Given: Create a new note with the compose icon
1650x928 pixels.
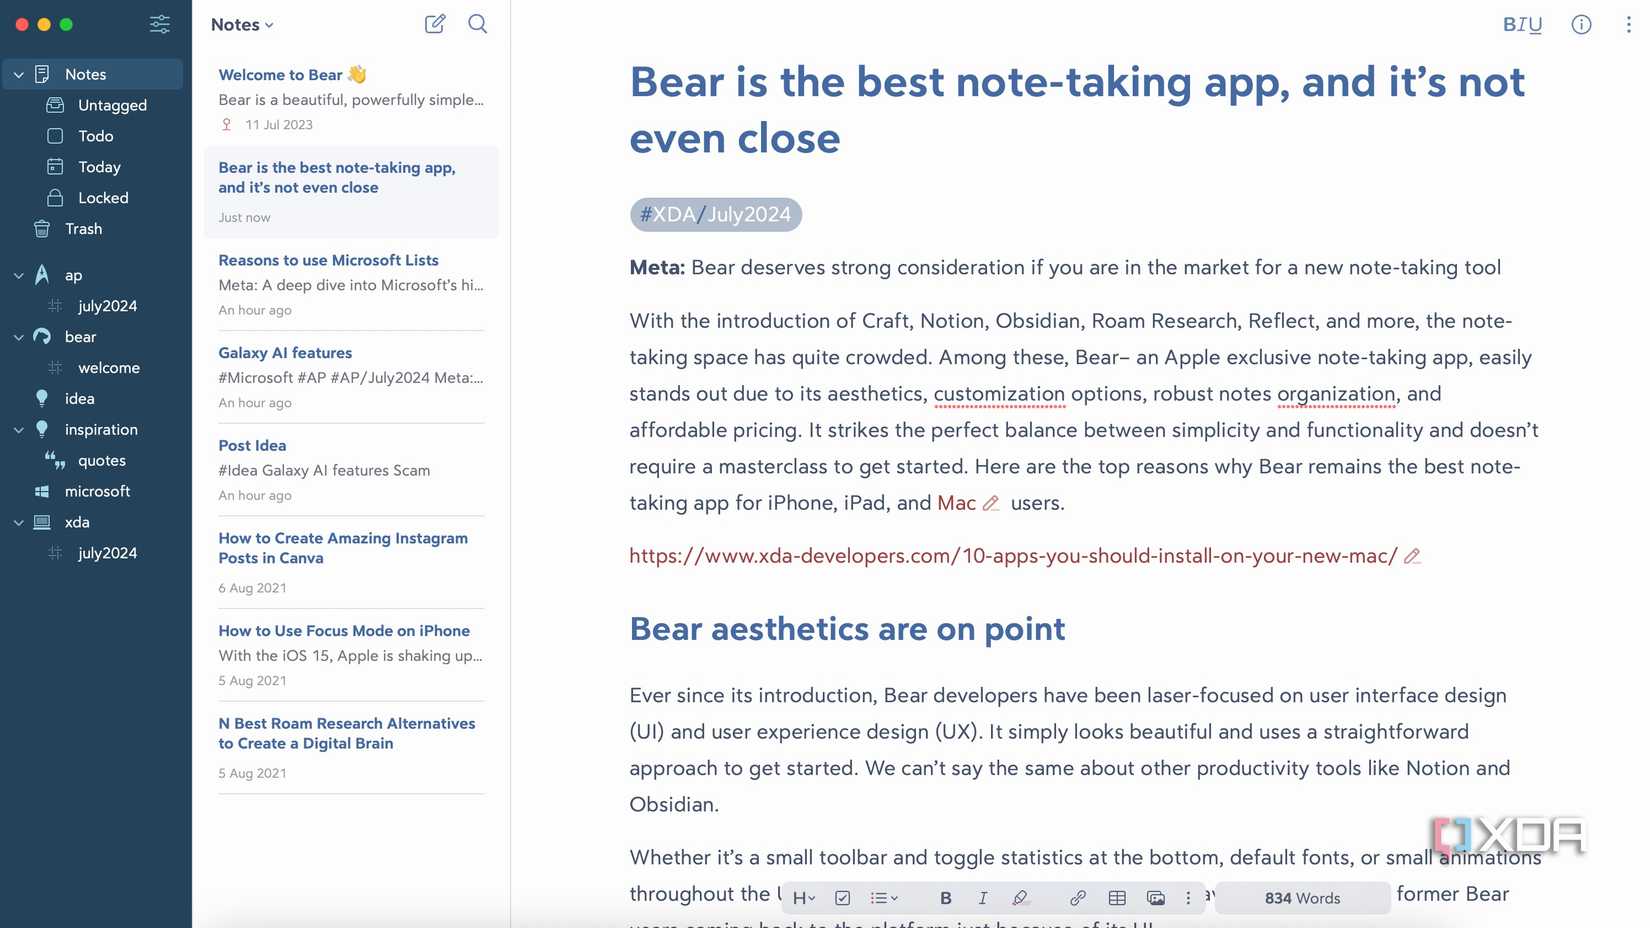Looking at the screenshot, I should [x=435, y=23].
